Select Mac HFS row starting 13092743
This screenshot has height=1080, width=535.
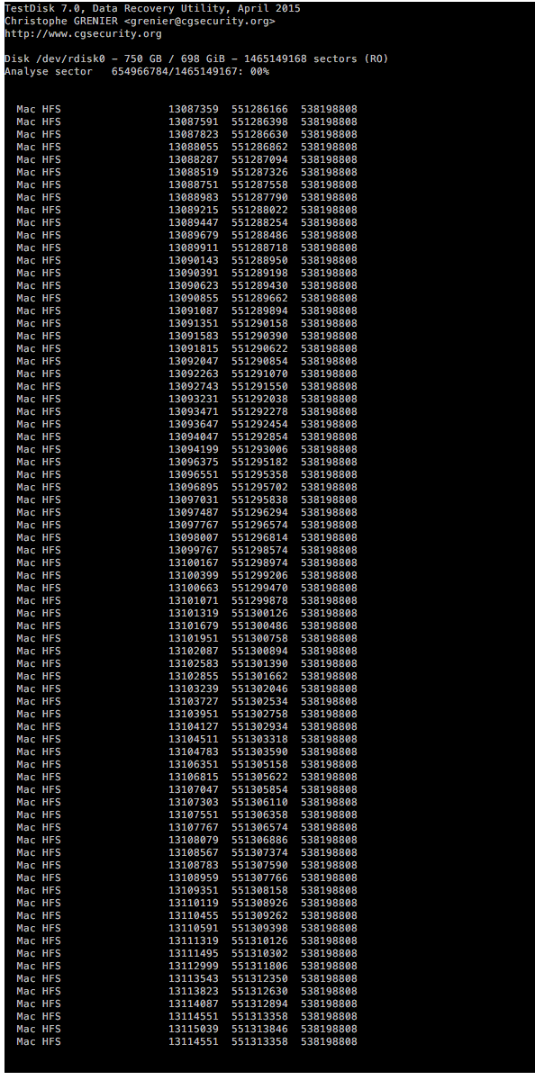click(187, 387)
